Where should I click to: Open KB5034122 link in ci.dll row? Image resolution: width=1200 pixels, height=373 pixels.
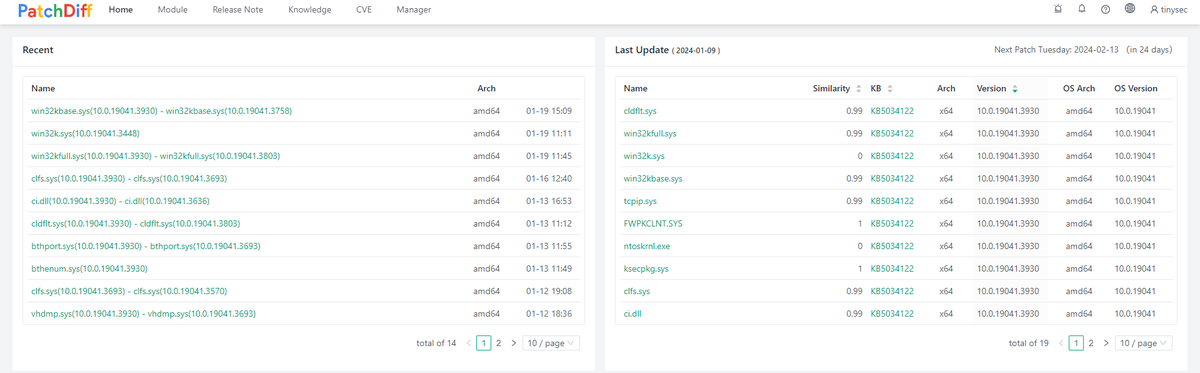[893, 314]
